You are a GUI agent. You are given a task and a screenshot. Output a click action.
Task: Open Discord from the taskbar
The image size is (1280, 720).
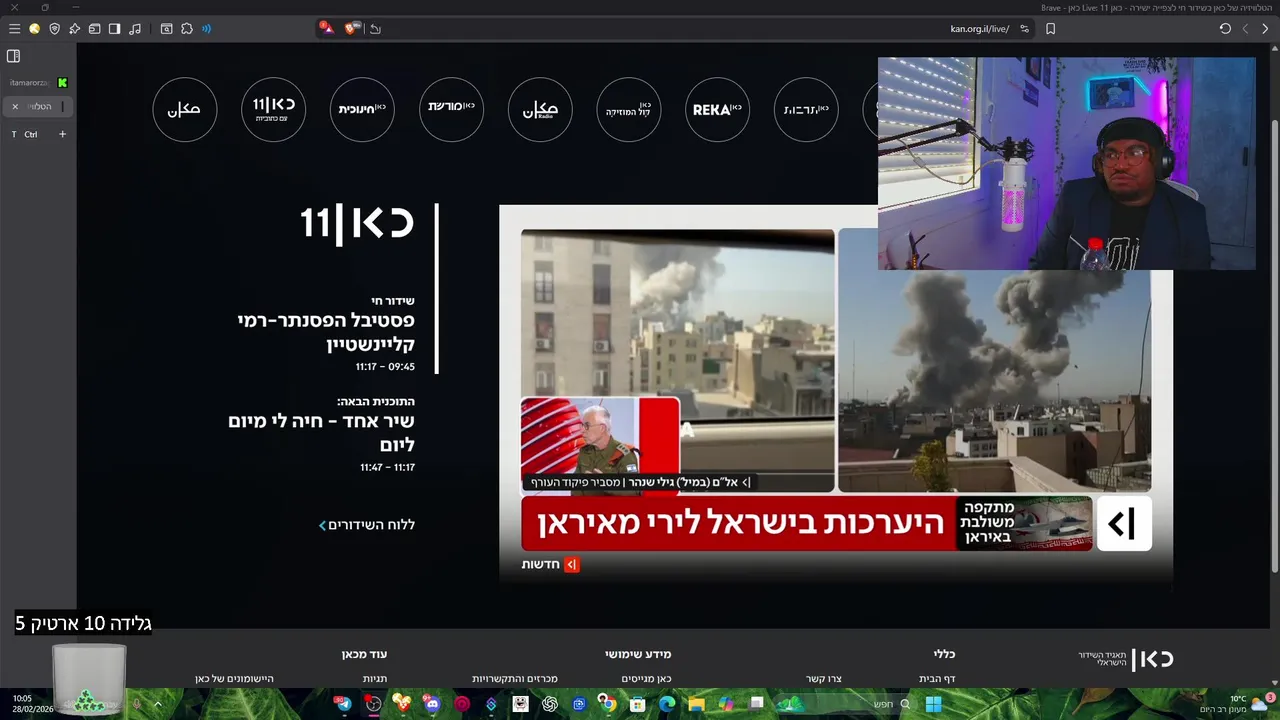click(x=432, y=704)
